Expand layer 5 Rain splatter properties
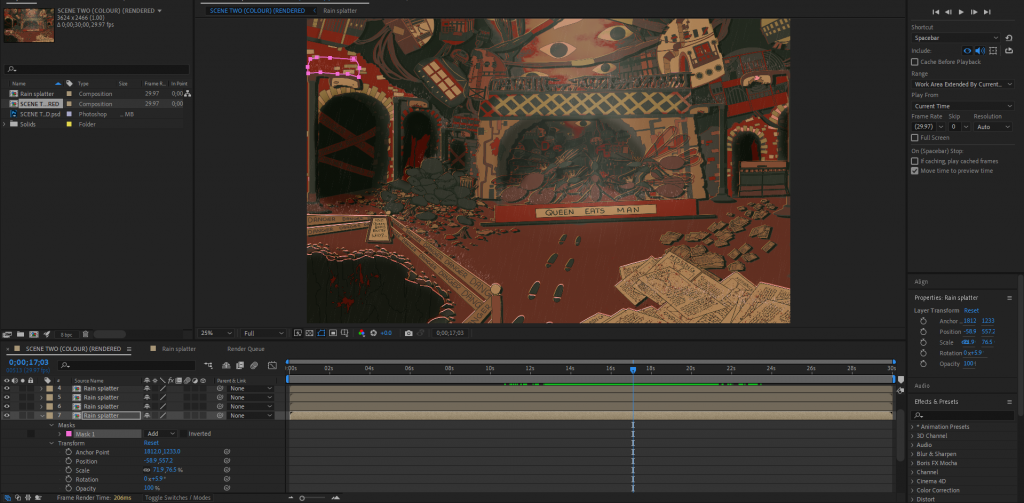Image resolution: width=1024 pixels, height=503 pixels. click(41, 397)
